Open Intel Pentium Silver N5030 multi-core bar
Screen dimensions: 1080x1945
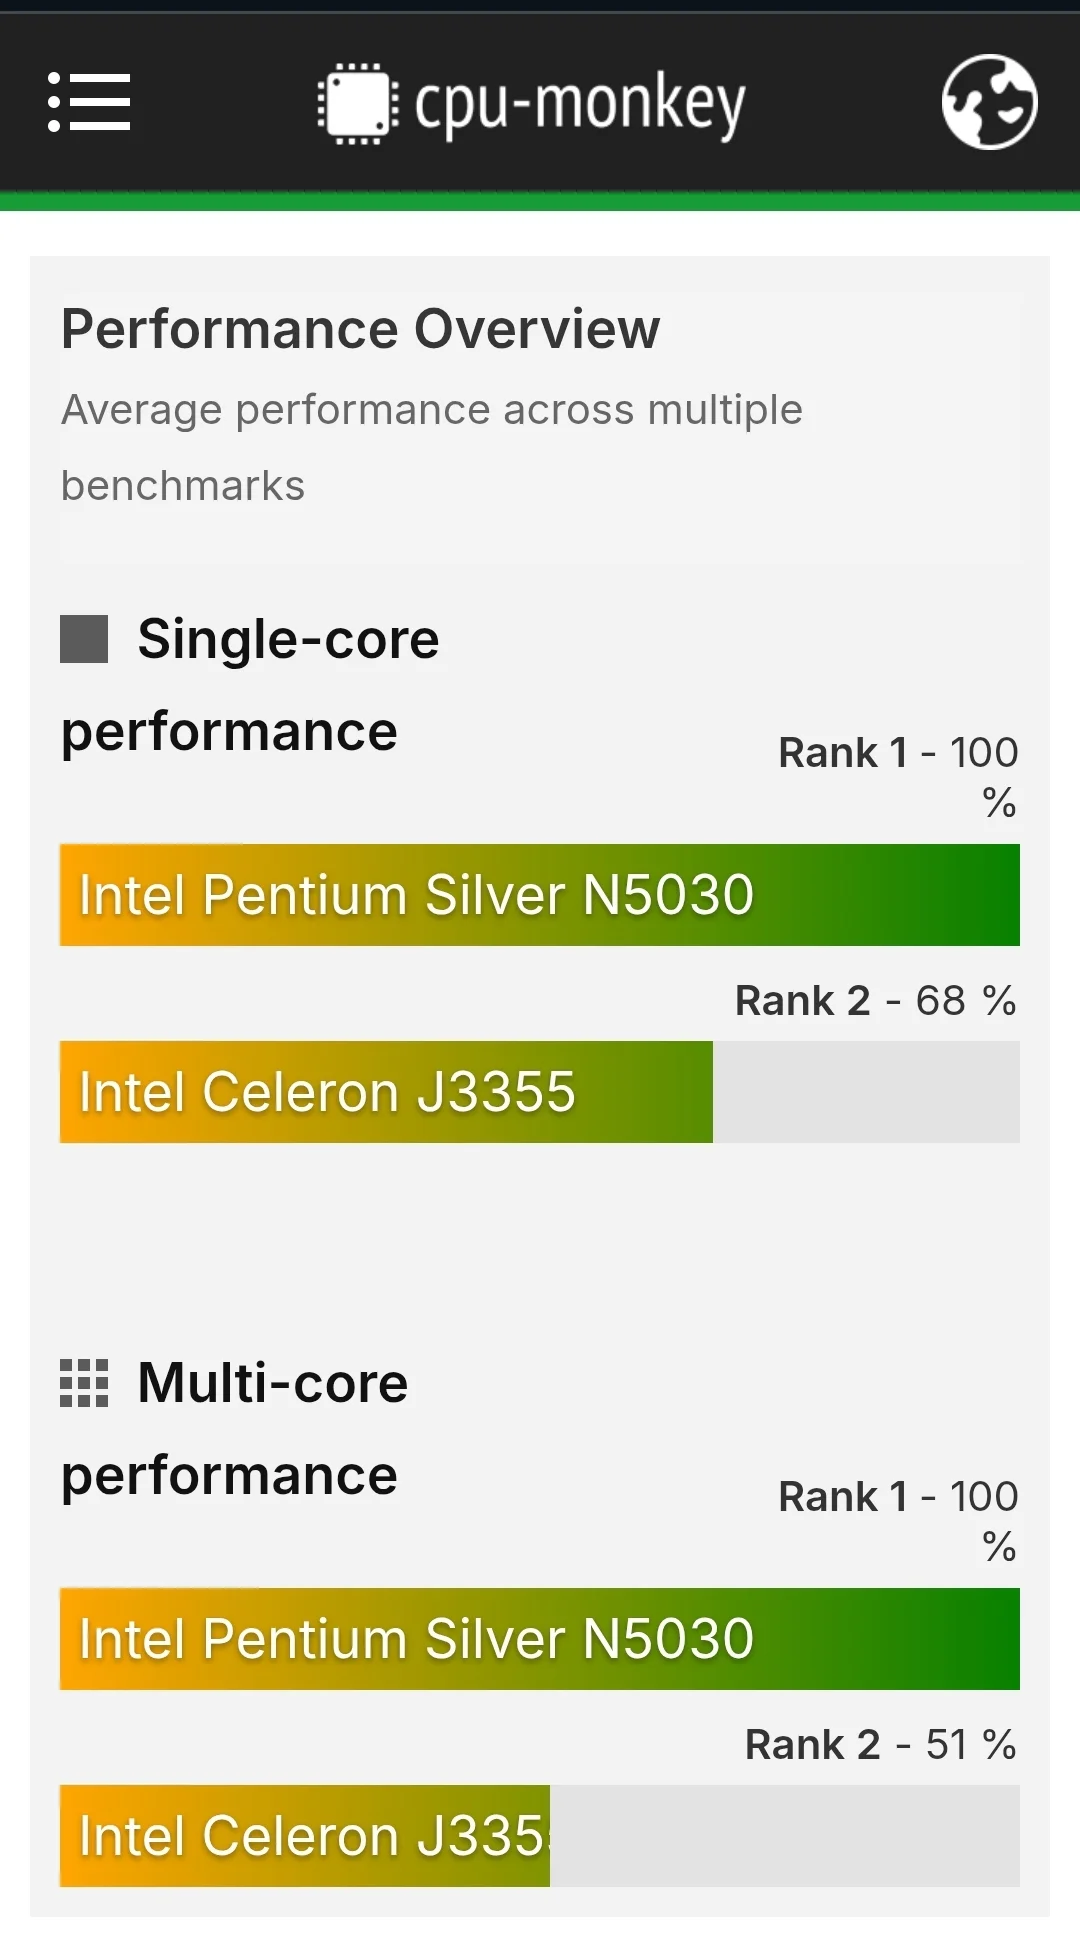pyautogui.click(x=540, y=1639)
